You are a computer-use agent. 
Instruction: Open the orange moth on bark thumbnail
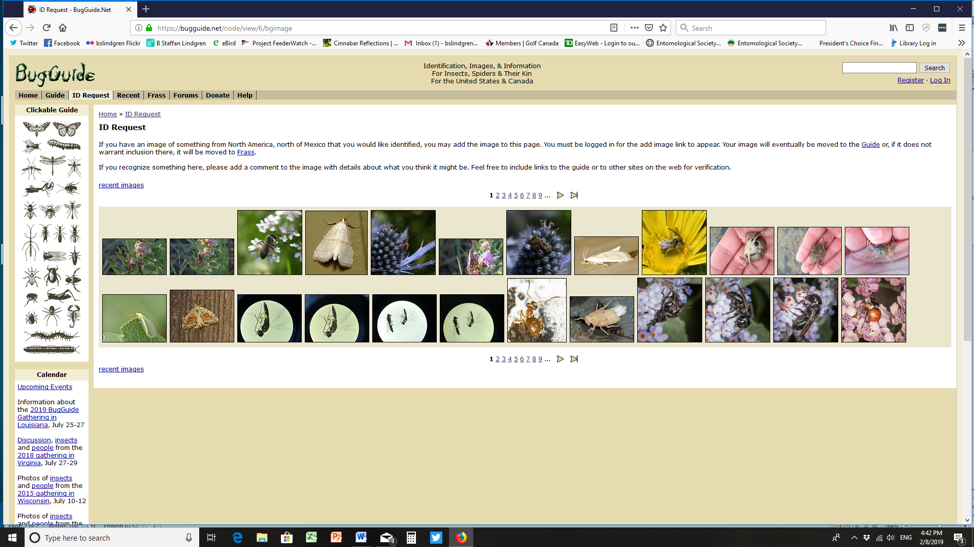tap(202, 316)
